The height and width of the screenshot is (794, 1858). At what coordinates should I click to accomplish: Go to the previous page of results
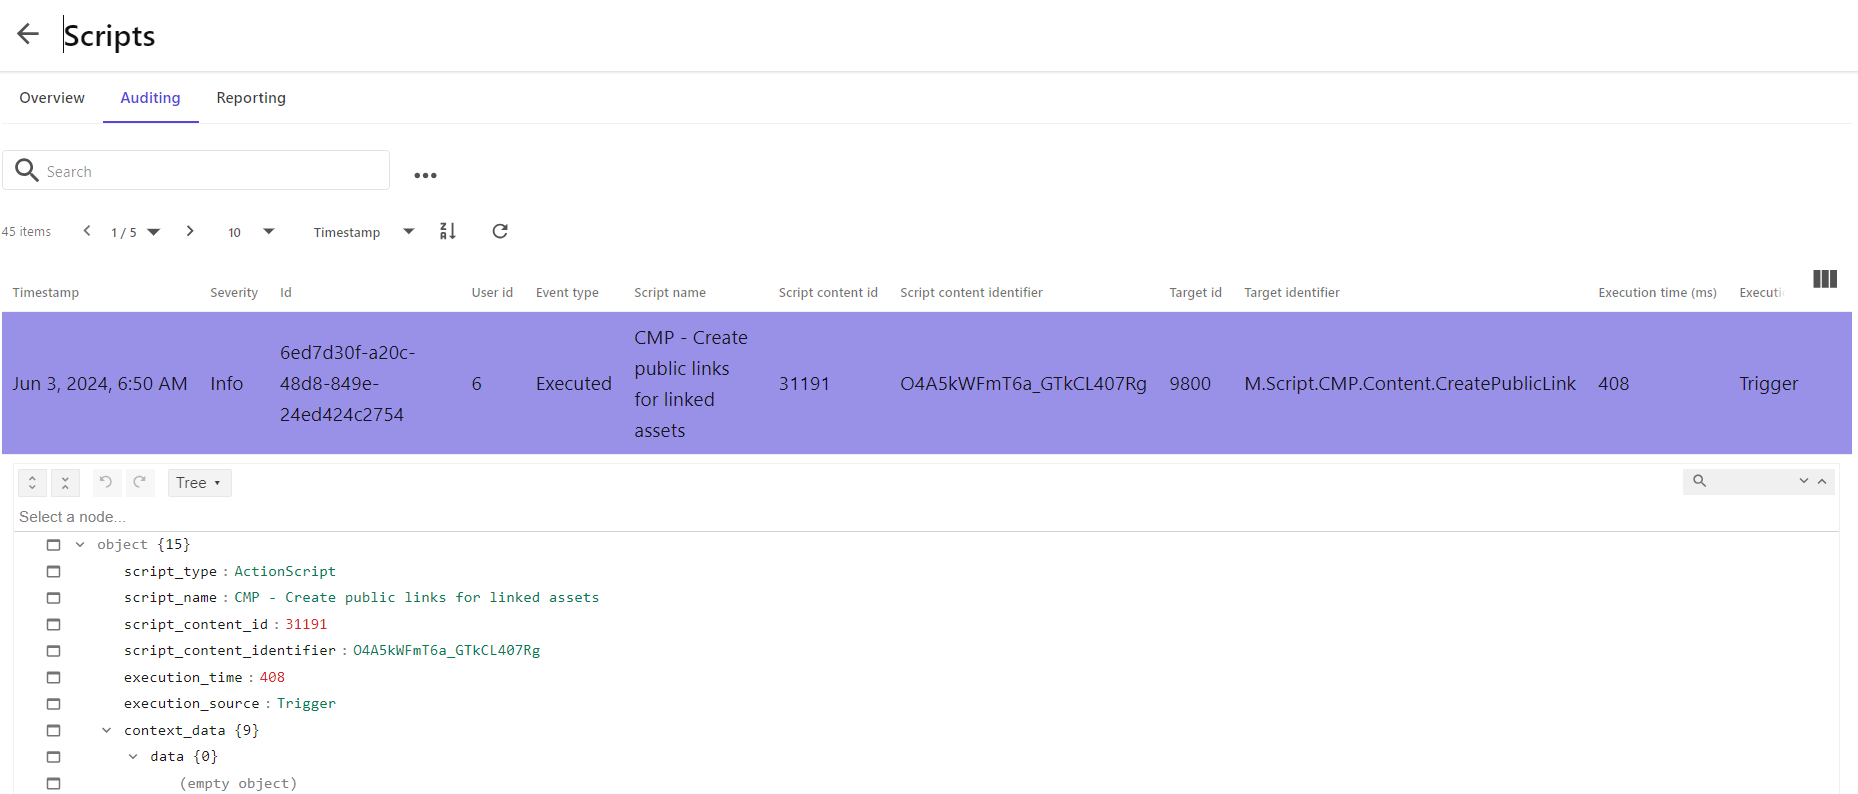[87, 231]
